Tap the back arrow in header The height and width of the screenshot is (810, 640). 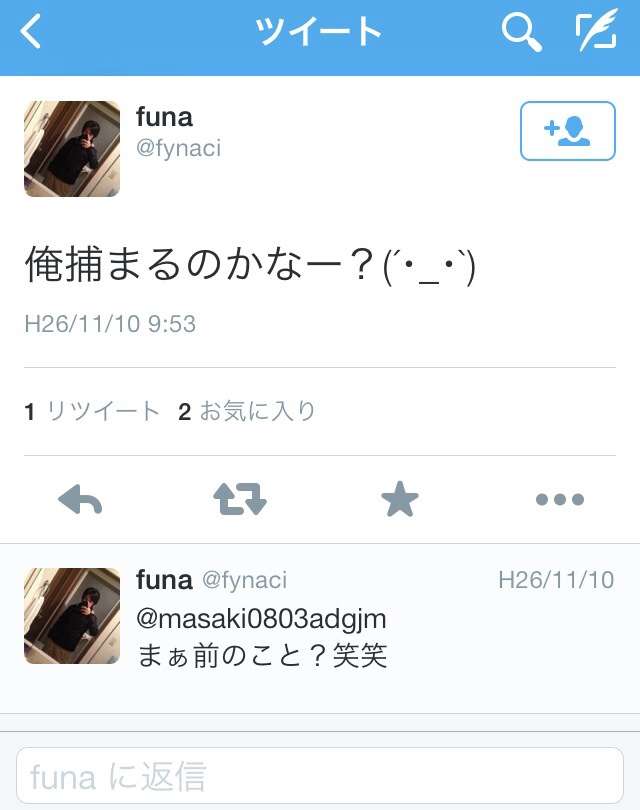pos(30,32)
